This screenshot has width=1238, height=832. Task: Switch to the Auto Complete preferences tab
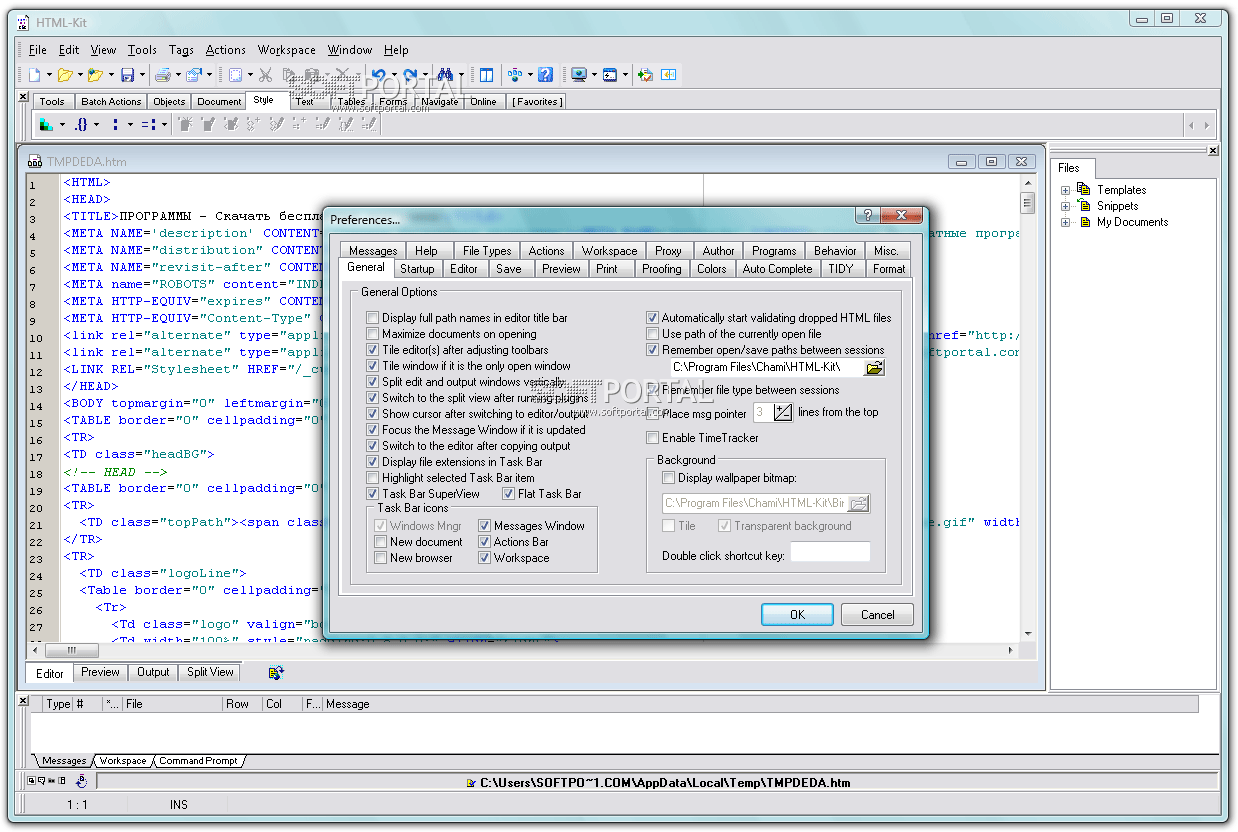click(x=777, y=268)
